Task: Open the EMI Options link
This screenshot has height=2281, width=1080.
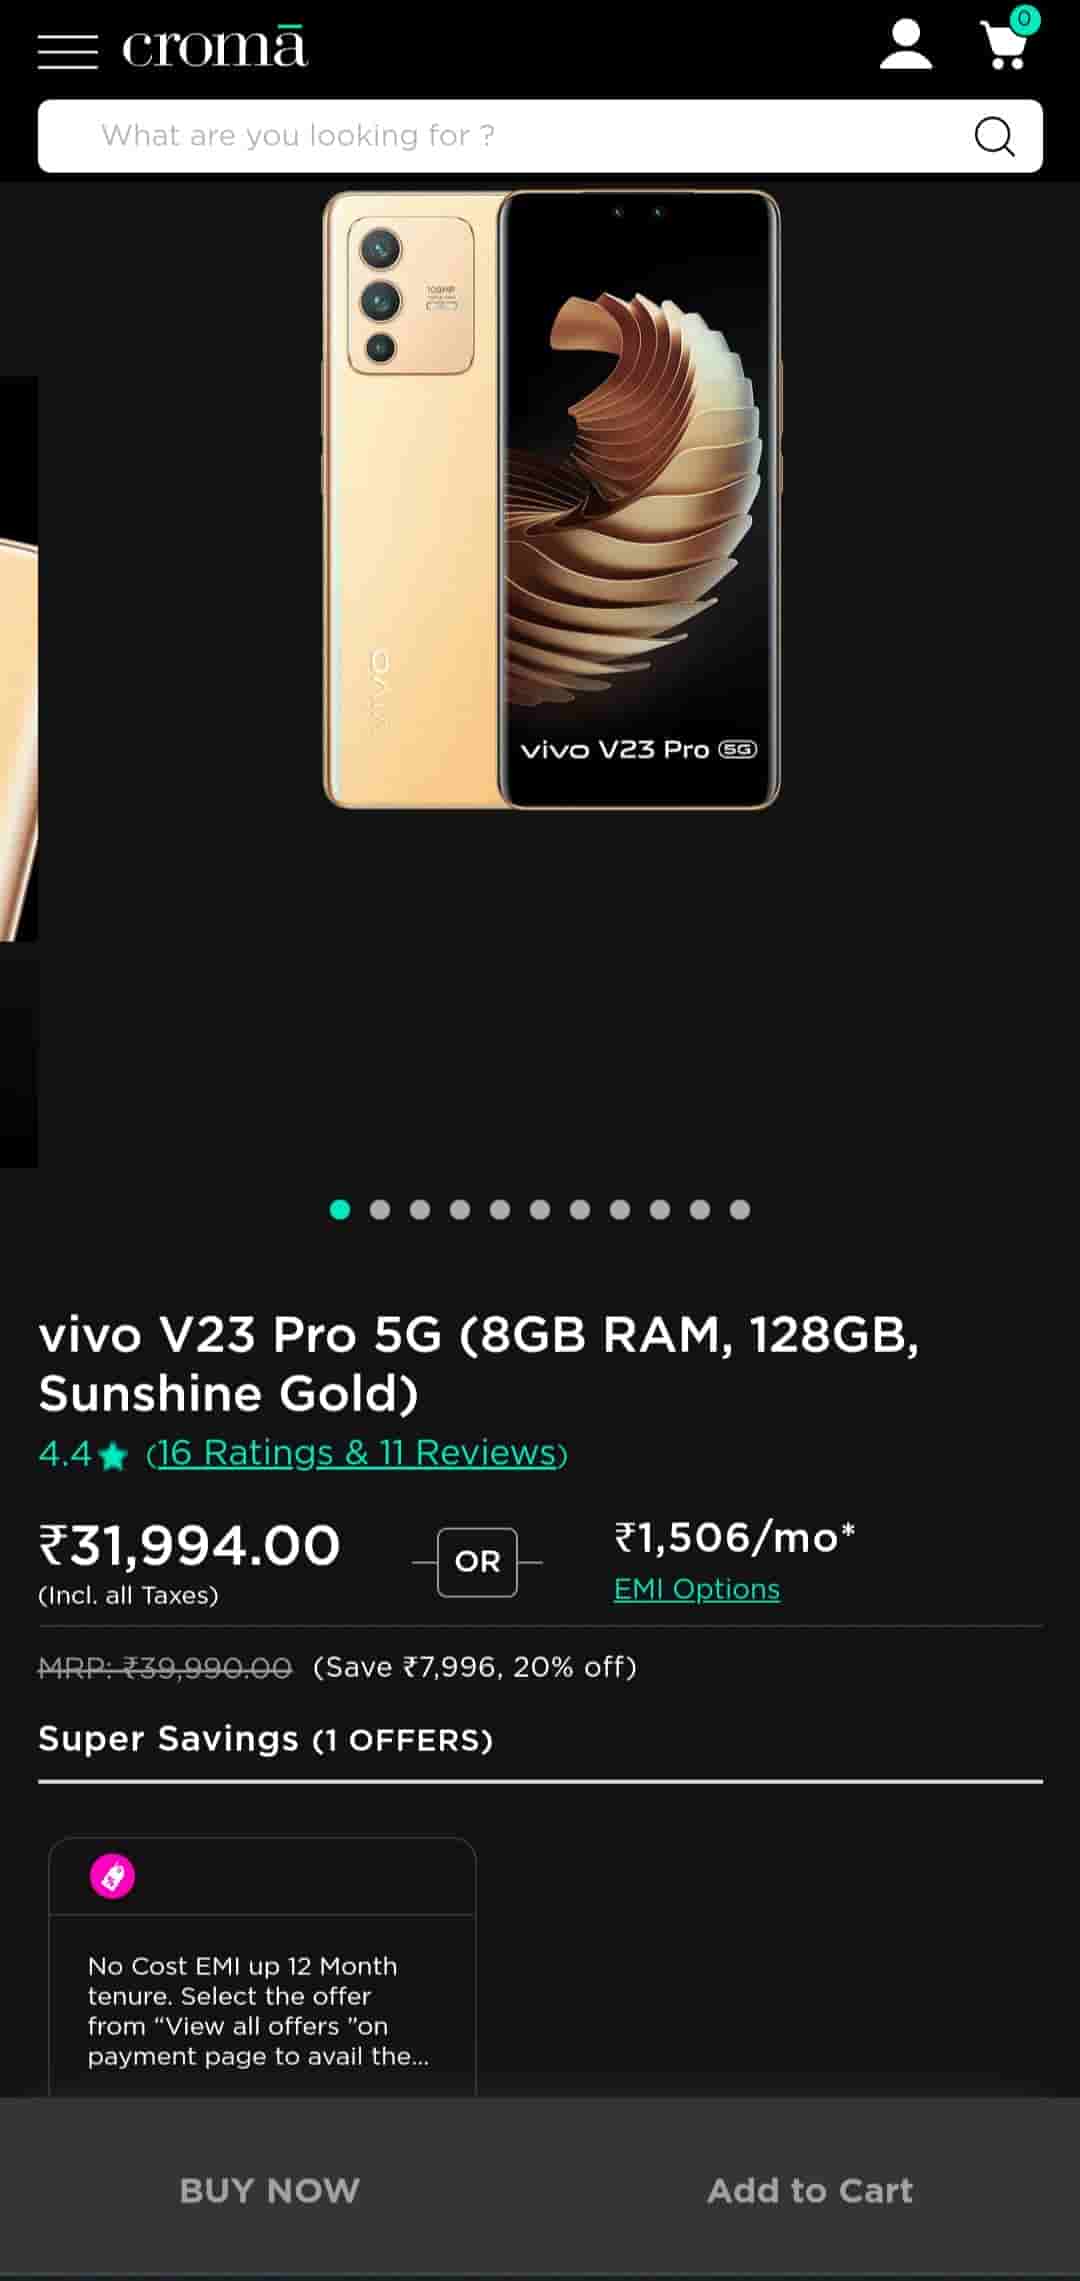Action: (x=697, y=1589)
